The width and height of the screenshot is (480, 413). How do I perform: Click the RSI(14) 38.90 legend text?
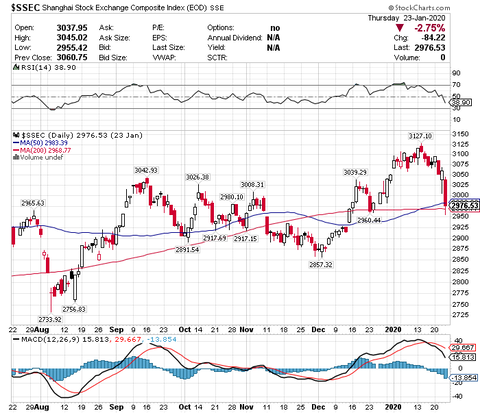(49, 68)
